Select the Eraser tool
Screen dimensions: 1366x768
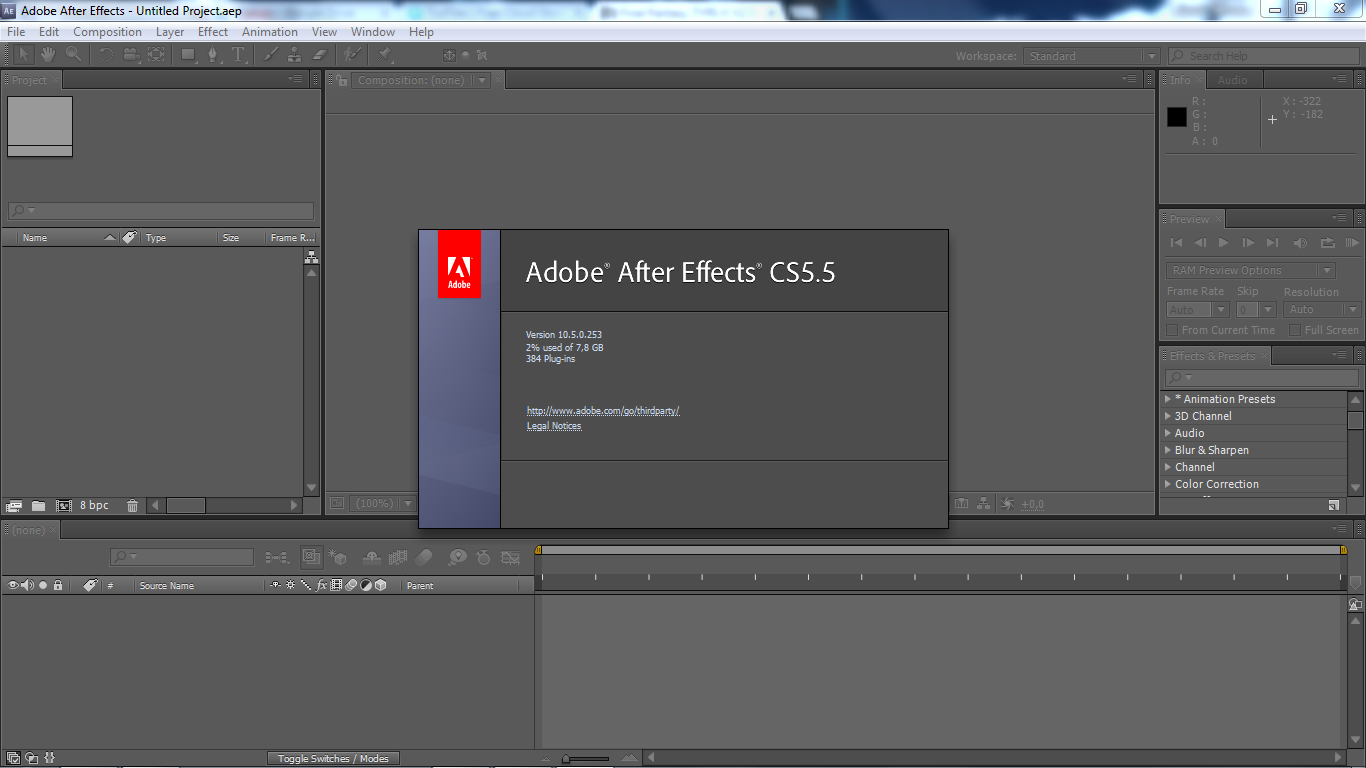click(x=320, y=55)
